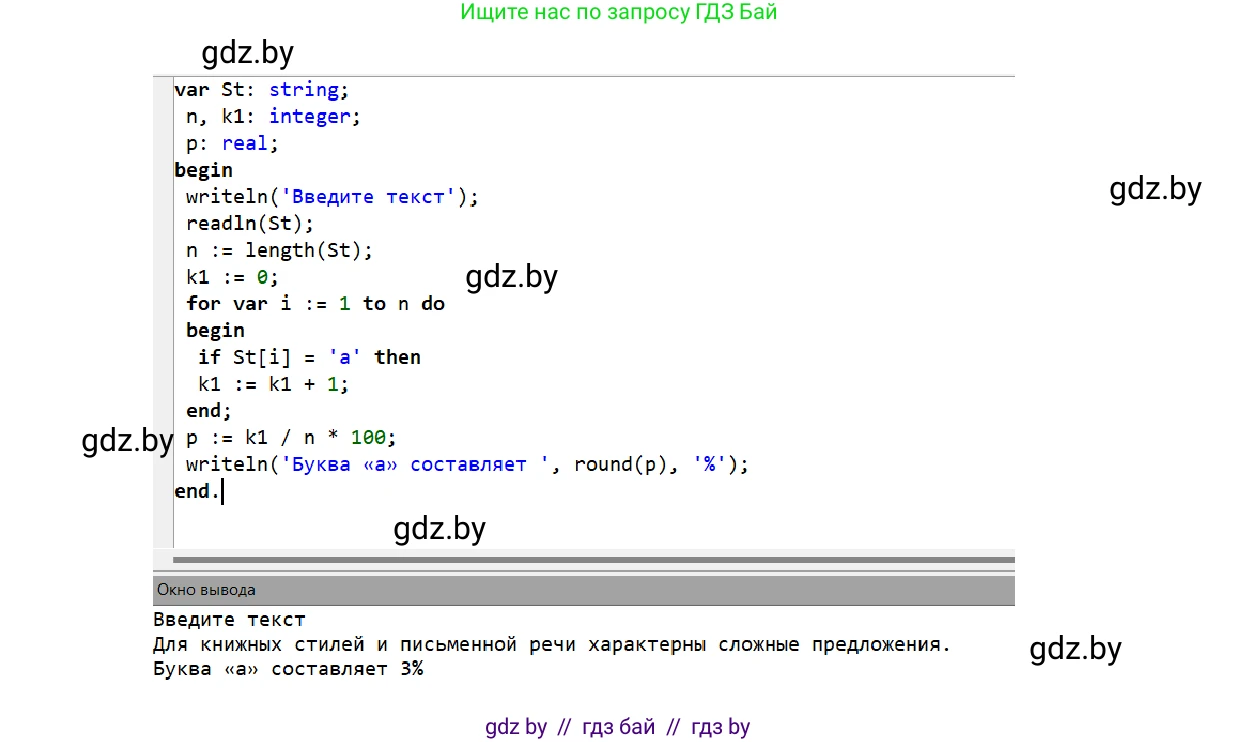The height and width of the screenshot is (742, 1239).
Task: Click the 'p: real;' declaration line
Action: (232, 144)
